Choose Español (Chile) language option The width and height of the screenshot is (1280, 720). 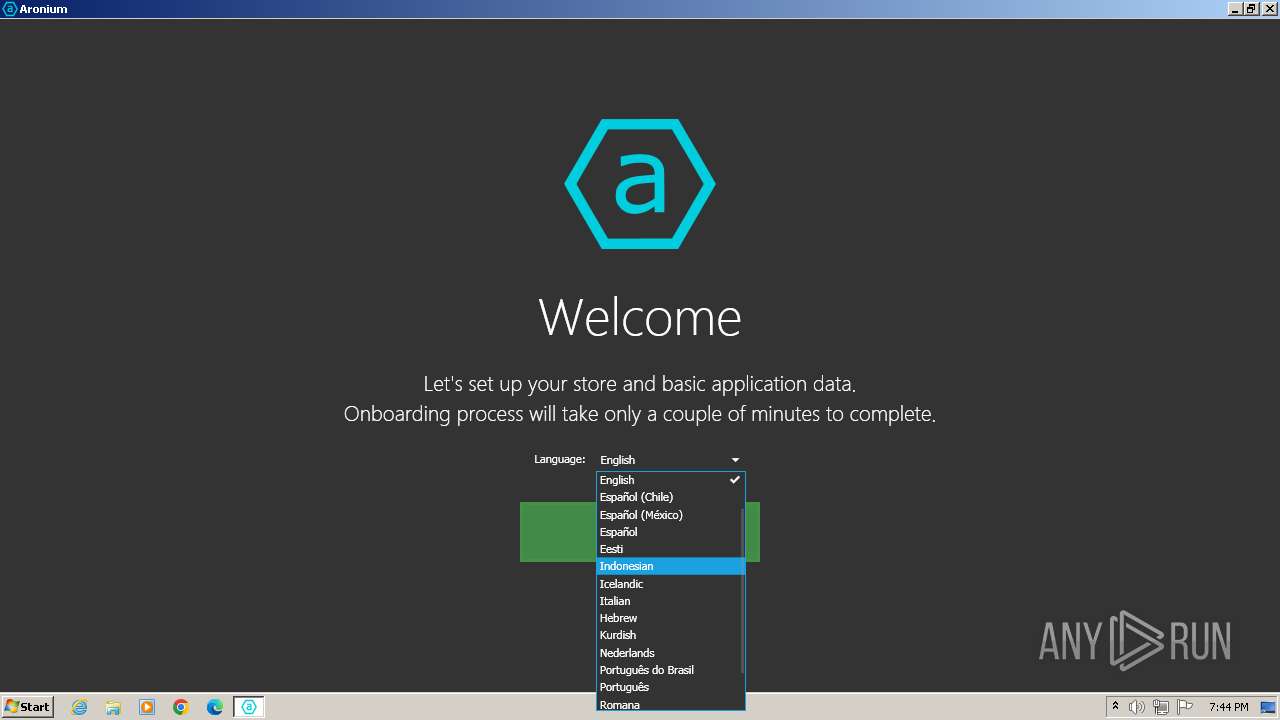[x=670, y=497]
